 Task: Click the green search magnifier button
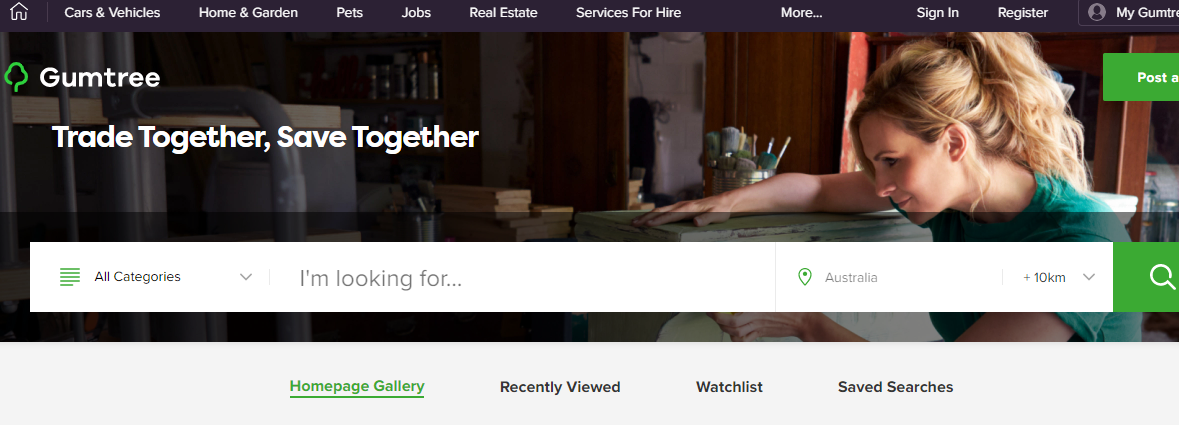[1146, 277]
